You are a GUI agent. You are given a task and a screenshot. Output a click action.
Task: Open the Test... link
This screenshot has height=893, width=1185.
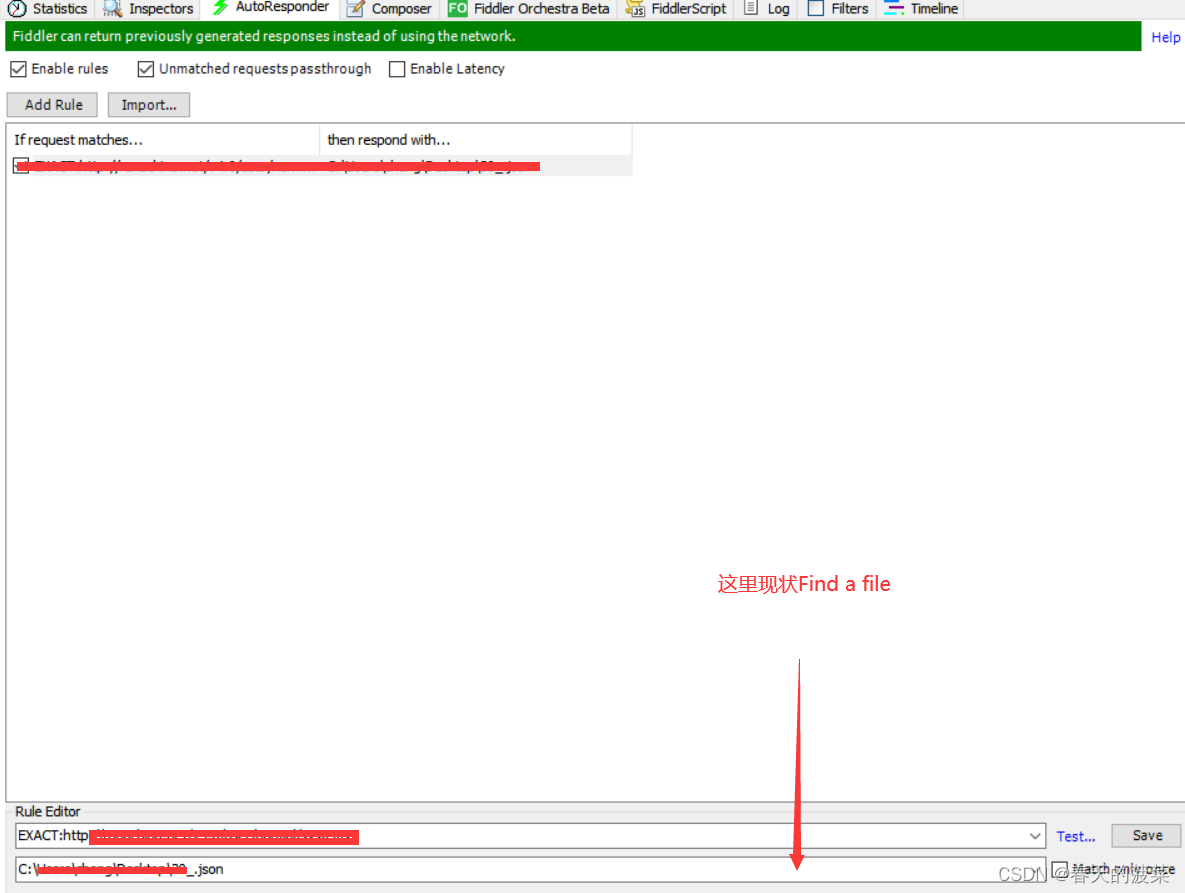pyautogui.click(x=1075, y=836)
